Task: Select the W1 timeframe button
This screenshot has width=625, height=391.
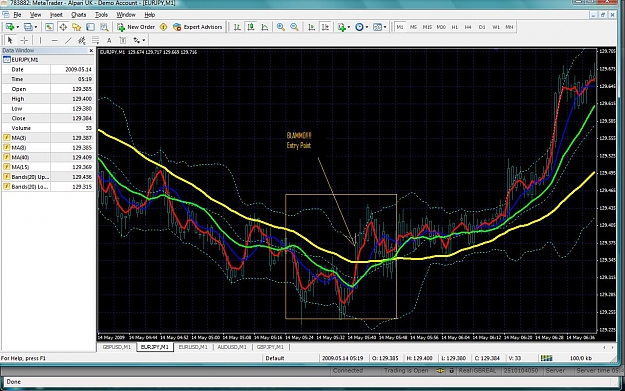Action: (x=496, y=27)
